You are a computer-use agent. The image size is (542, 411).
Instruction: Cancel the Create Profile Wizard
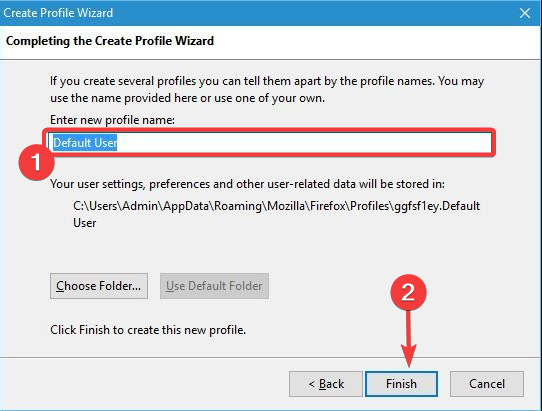click(x=487, y=384)
